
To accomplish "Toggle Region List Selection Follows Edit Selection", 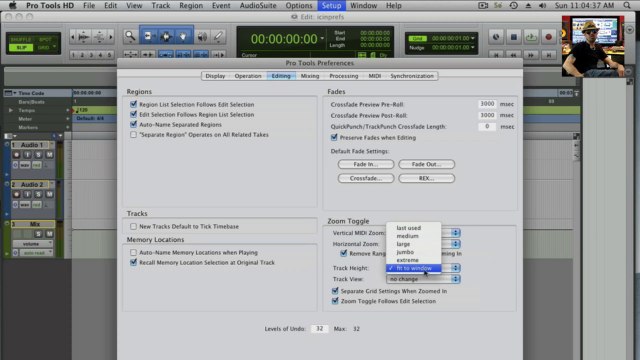I will click(133, 104).
